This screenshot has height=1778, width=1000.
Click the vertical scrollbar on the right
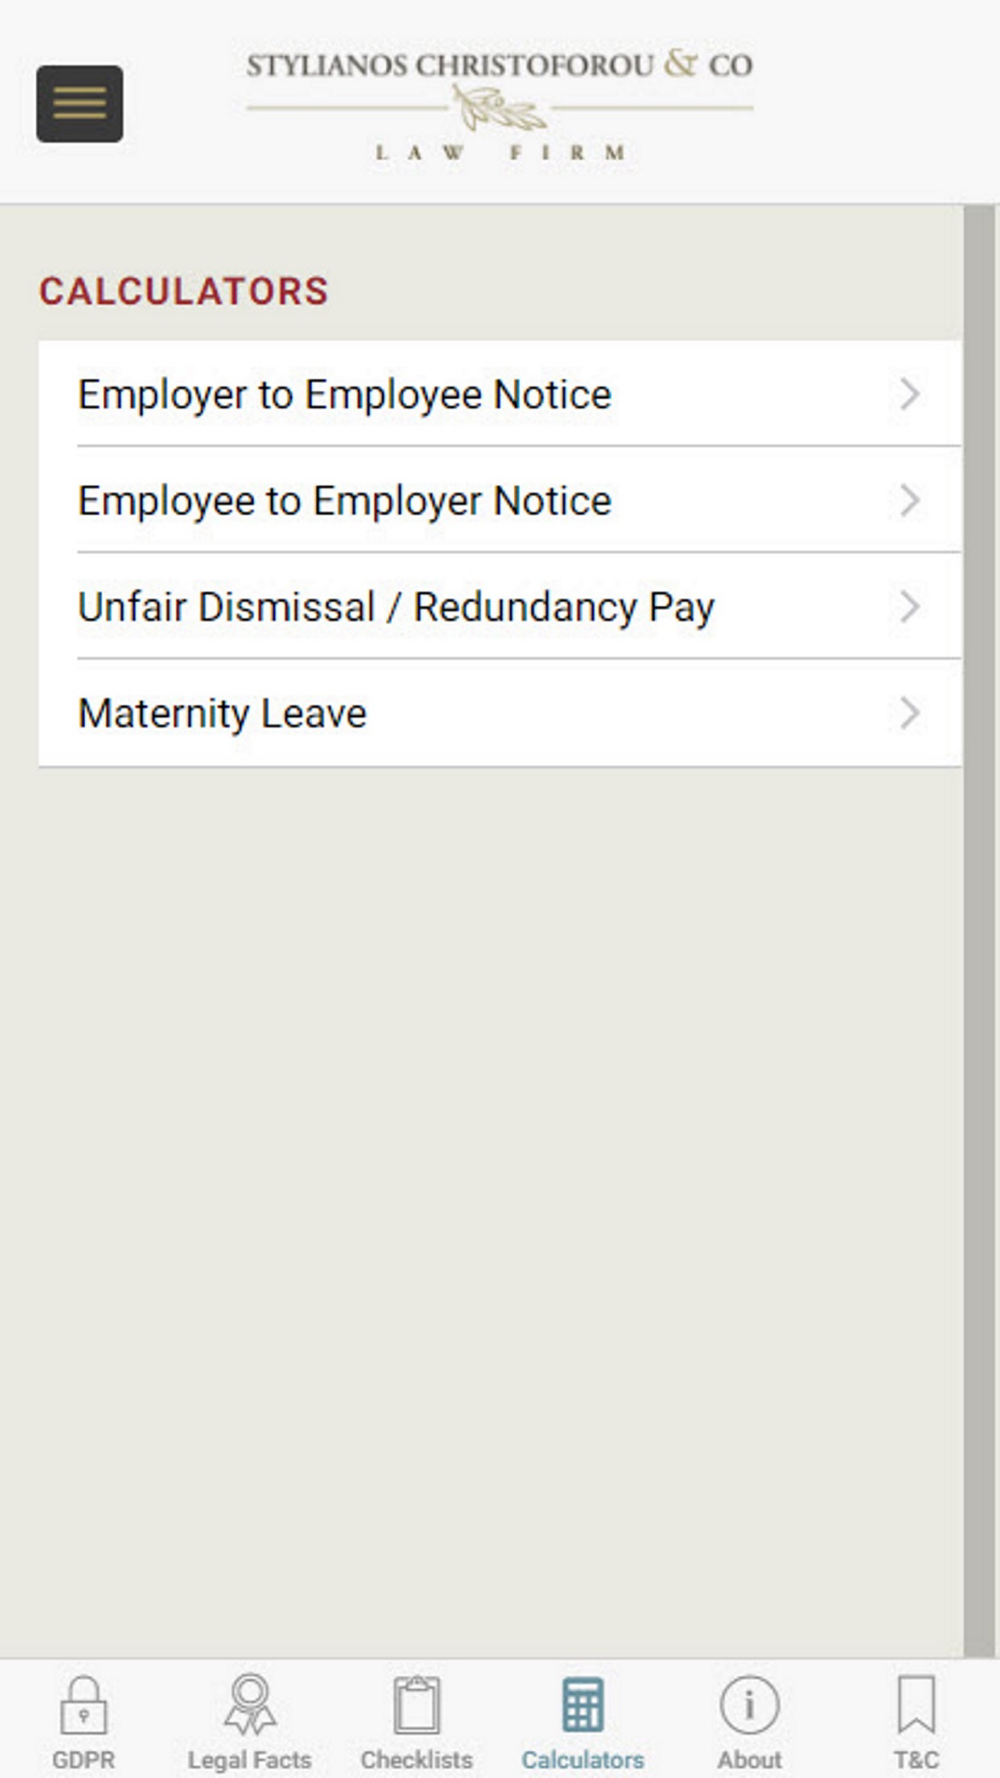[980, 930]
